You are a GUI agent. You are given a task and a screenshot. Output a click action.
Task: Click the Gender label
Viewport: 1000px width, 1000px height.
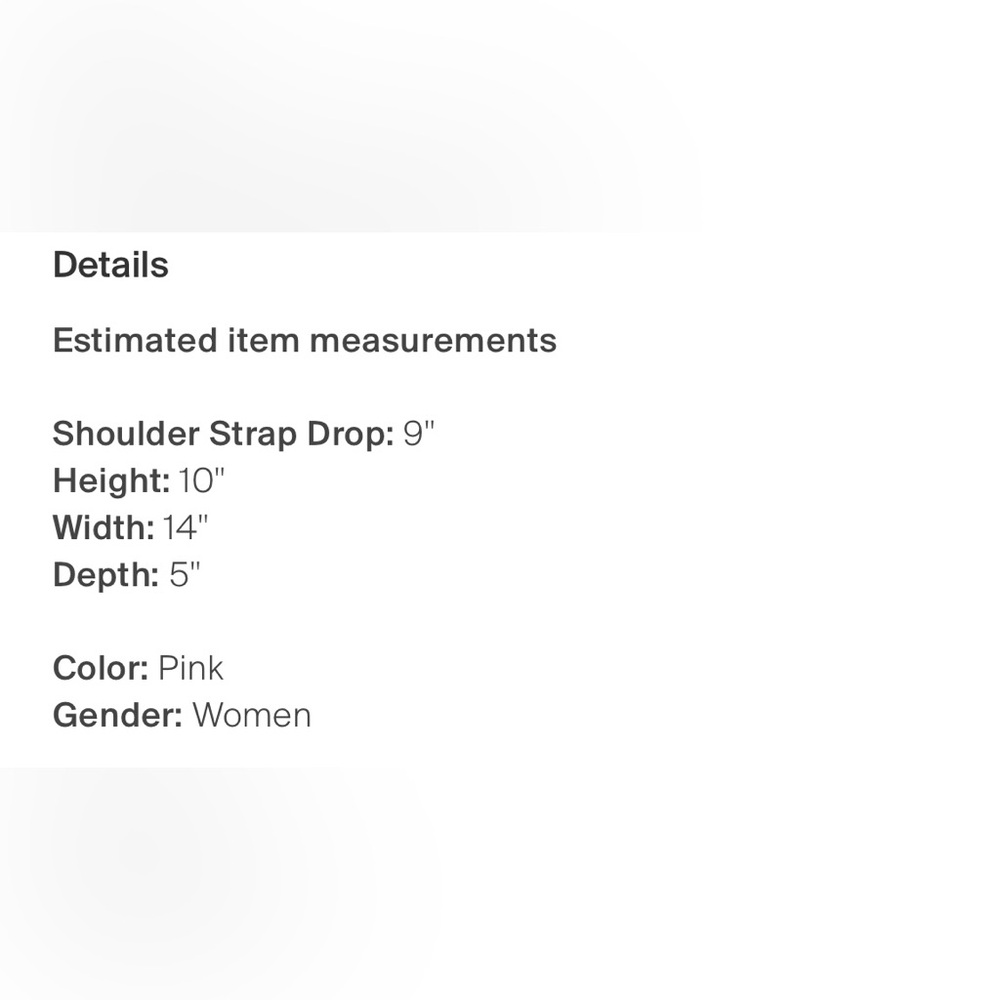[x=118, y=716]
